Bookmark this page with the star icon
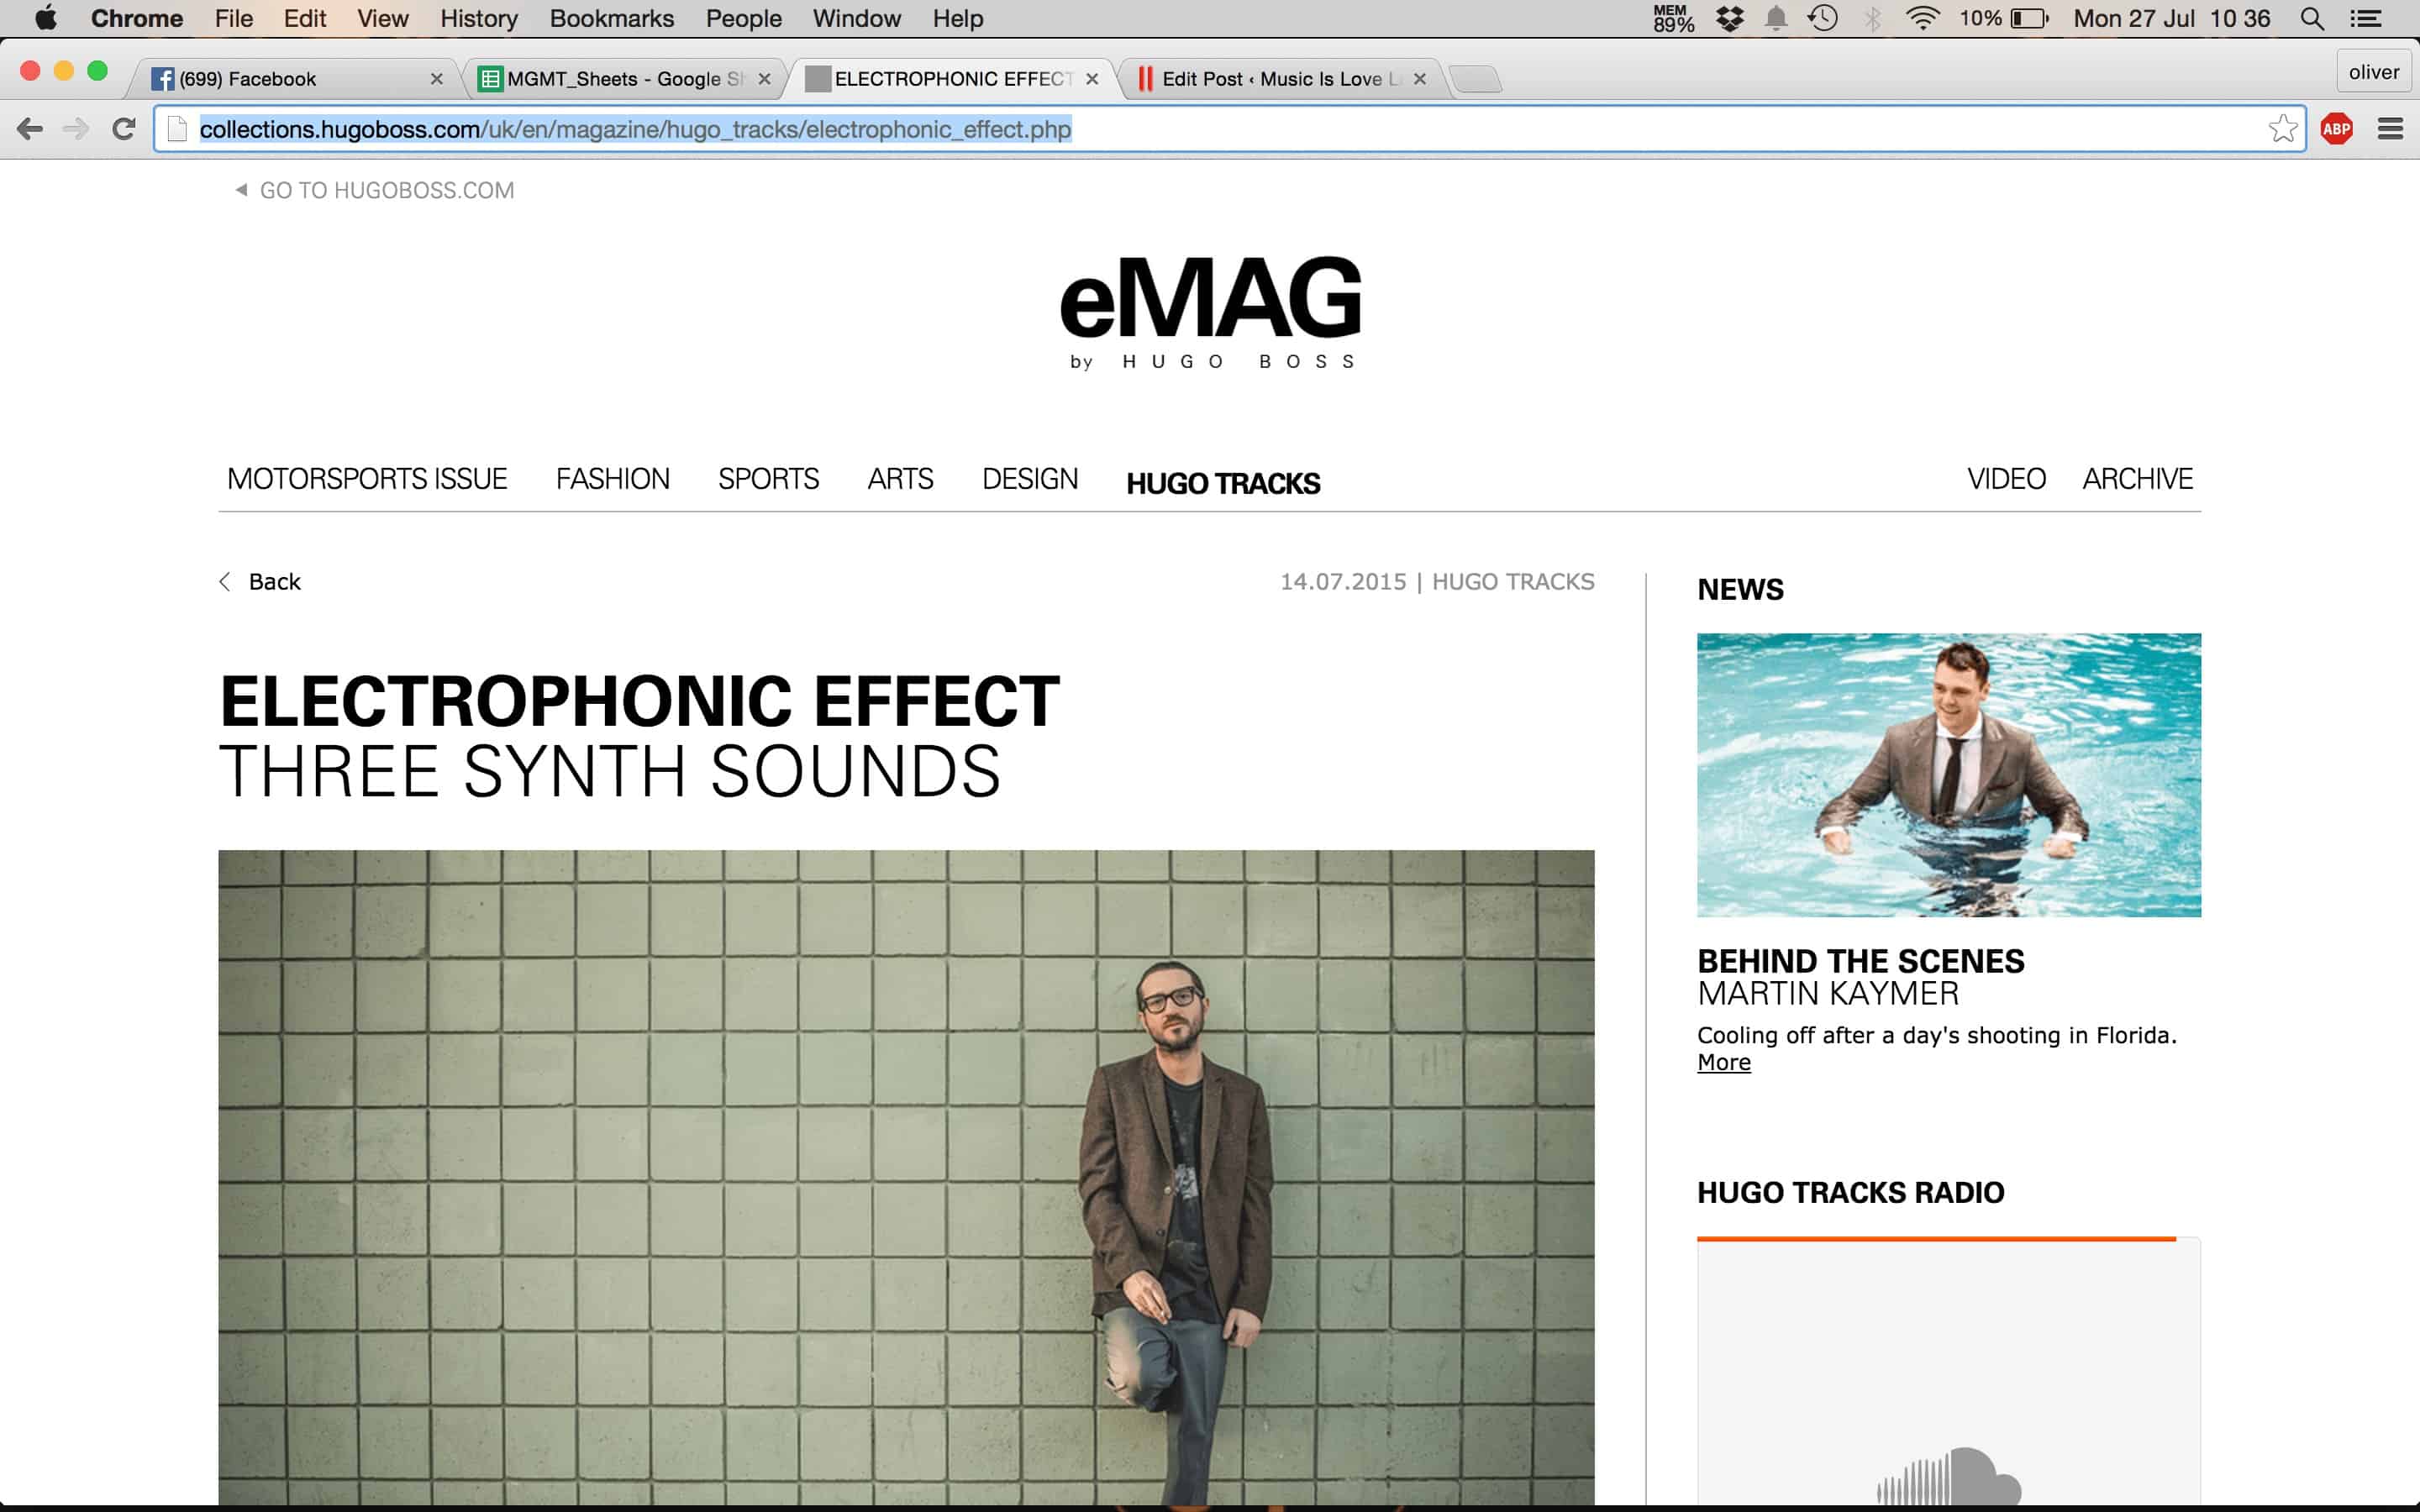The width and height of the screenshot is (2420, 1512). click(x=2283, y=128)
